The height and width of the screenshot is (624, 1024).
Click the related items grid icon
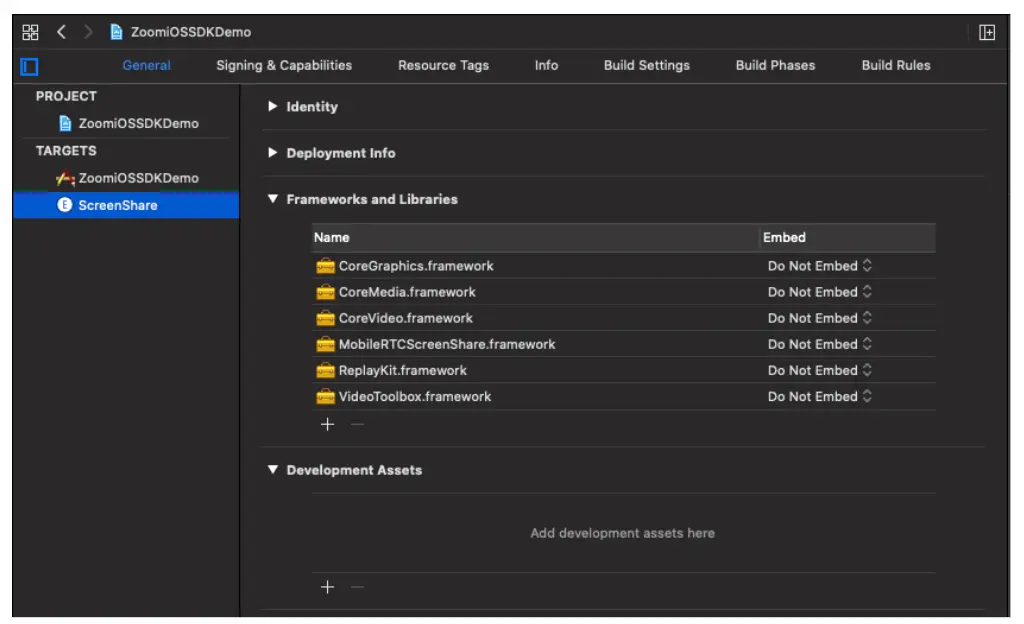point(30,32)
